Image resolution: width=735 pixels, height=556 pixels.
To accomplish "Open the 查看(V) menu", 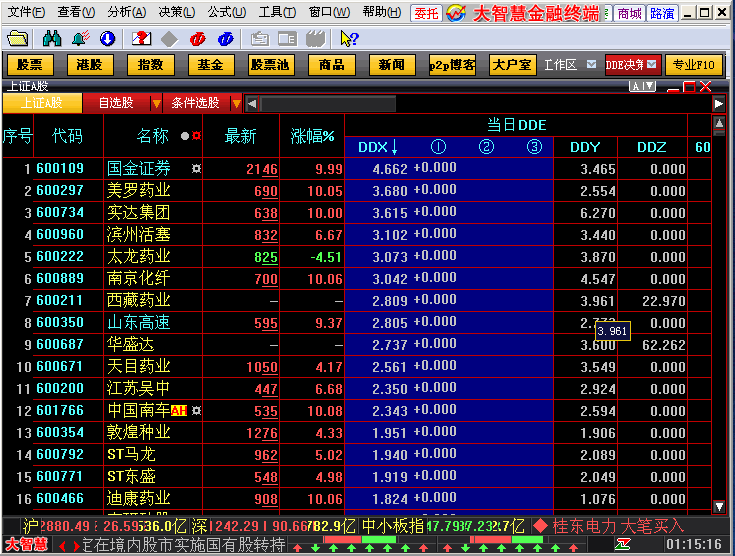I will point(76,12).
